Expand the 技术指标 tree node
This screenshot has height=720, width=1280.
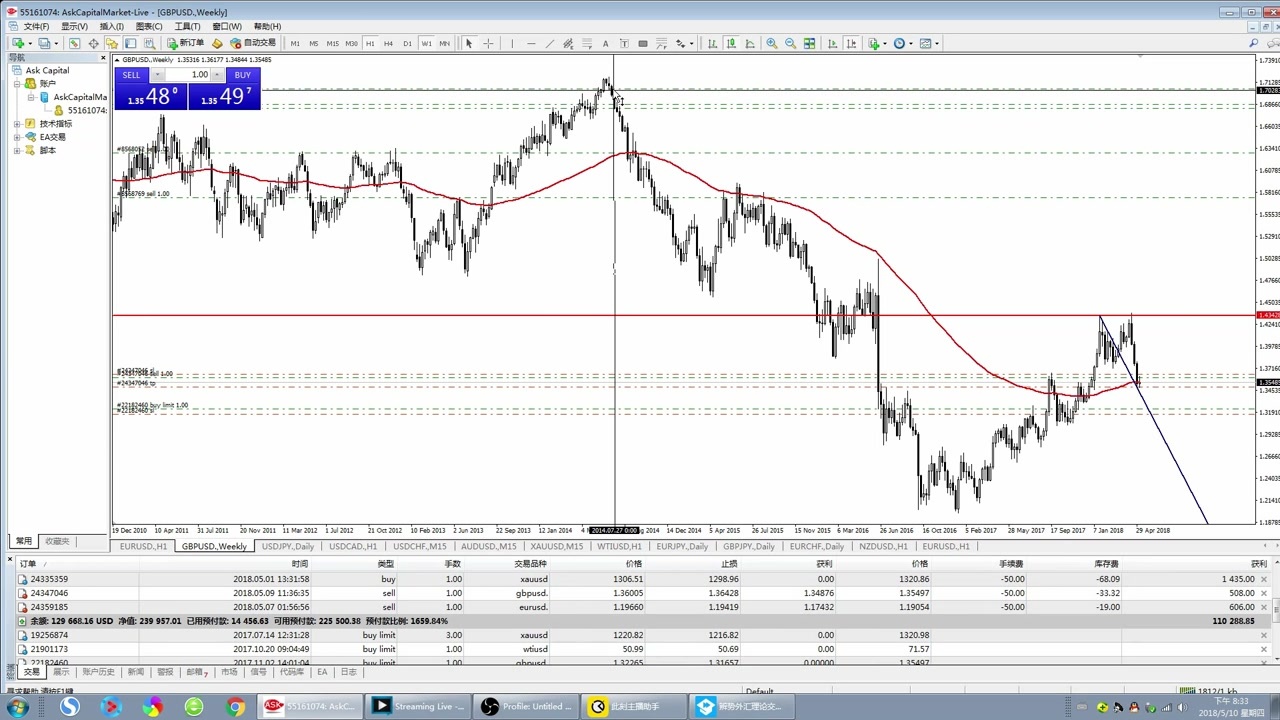(17, 124)
